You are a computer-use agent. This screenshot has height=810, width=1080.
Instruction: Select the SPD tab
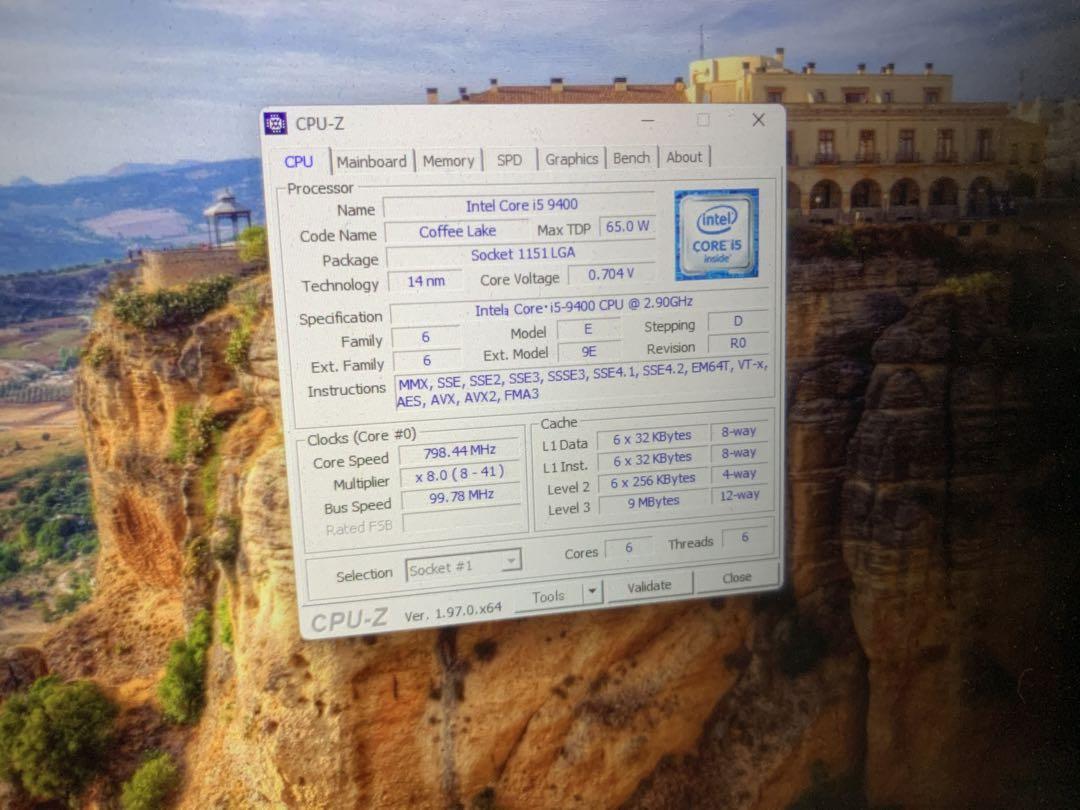510,160
